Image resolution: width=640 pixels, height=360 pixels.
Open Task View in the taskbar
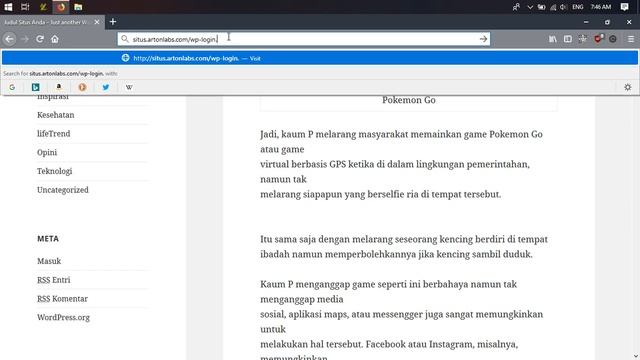coord(25,7)
